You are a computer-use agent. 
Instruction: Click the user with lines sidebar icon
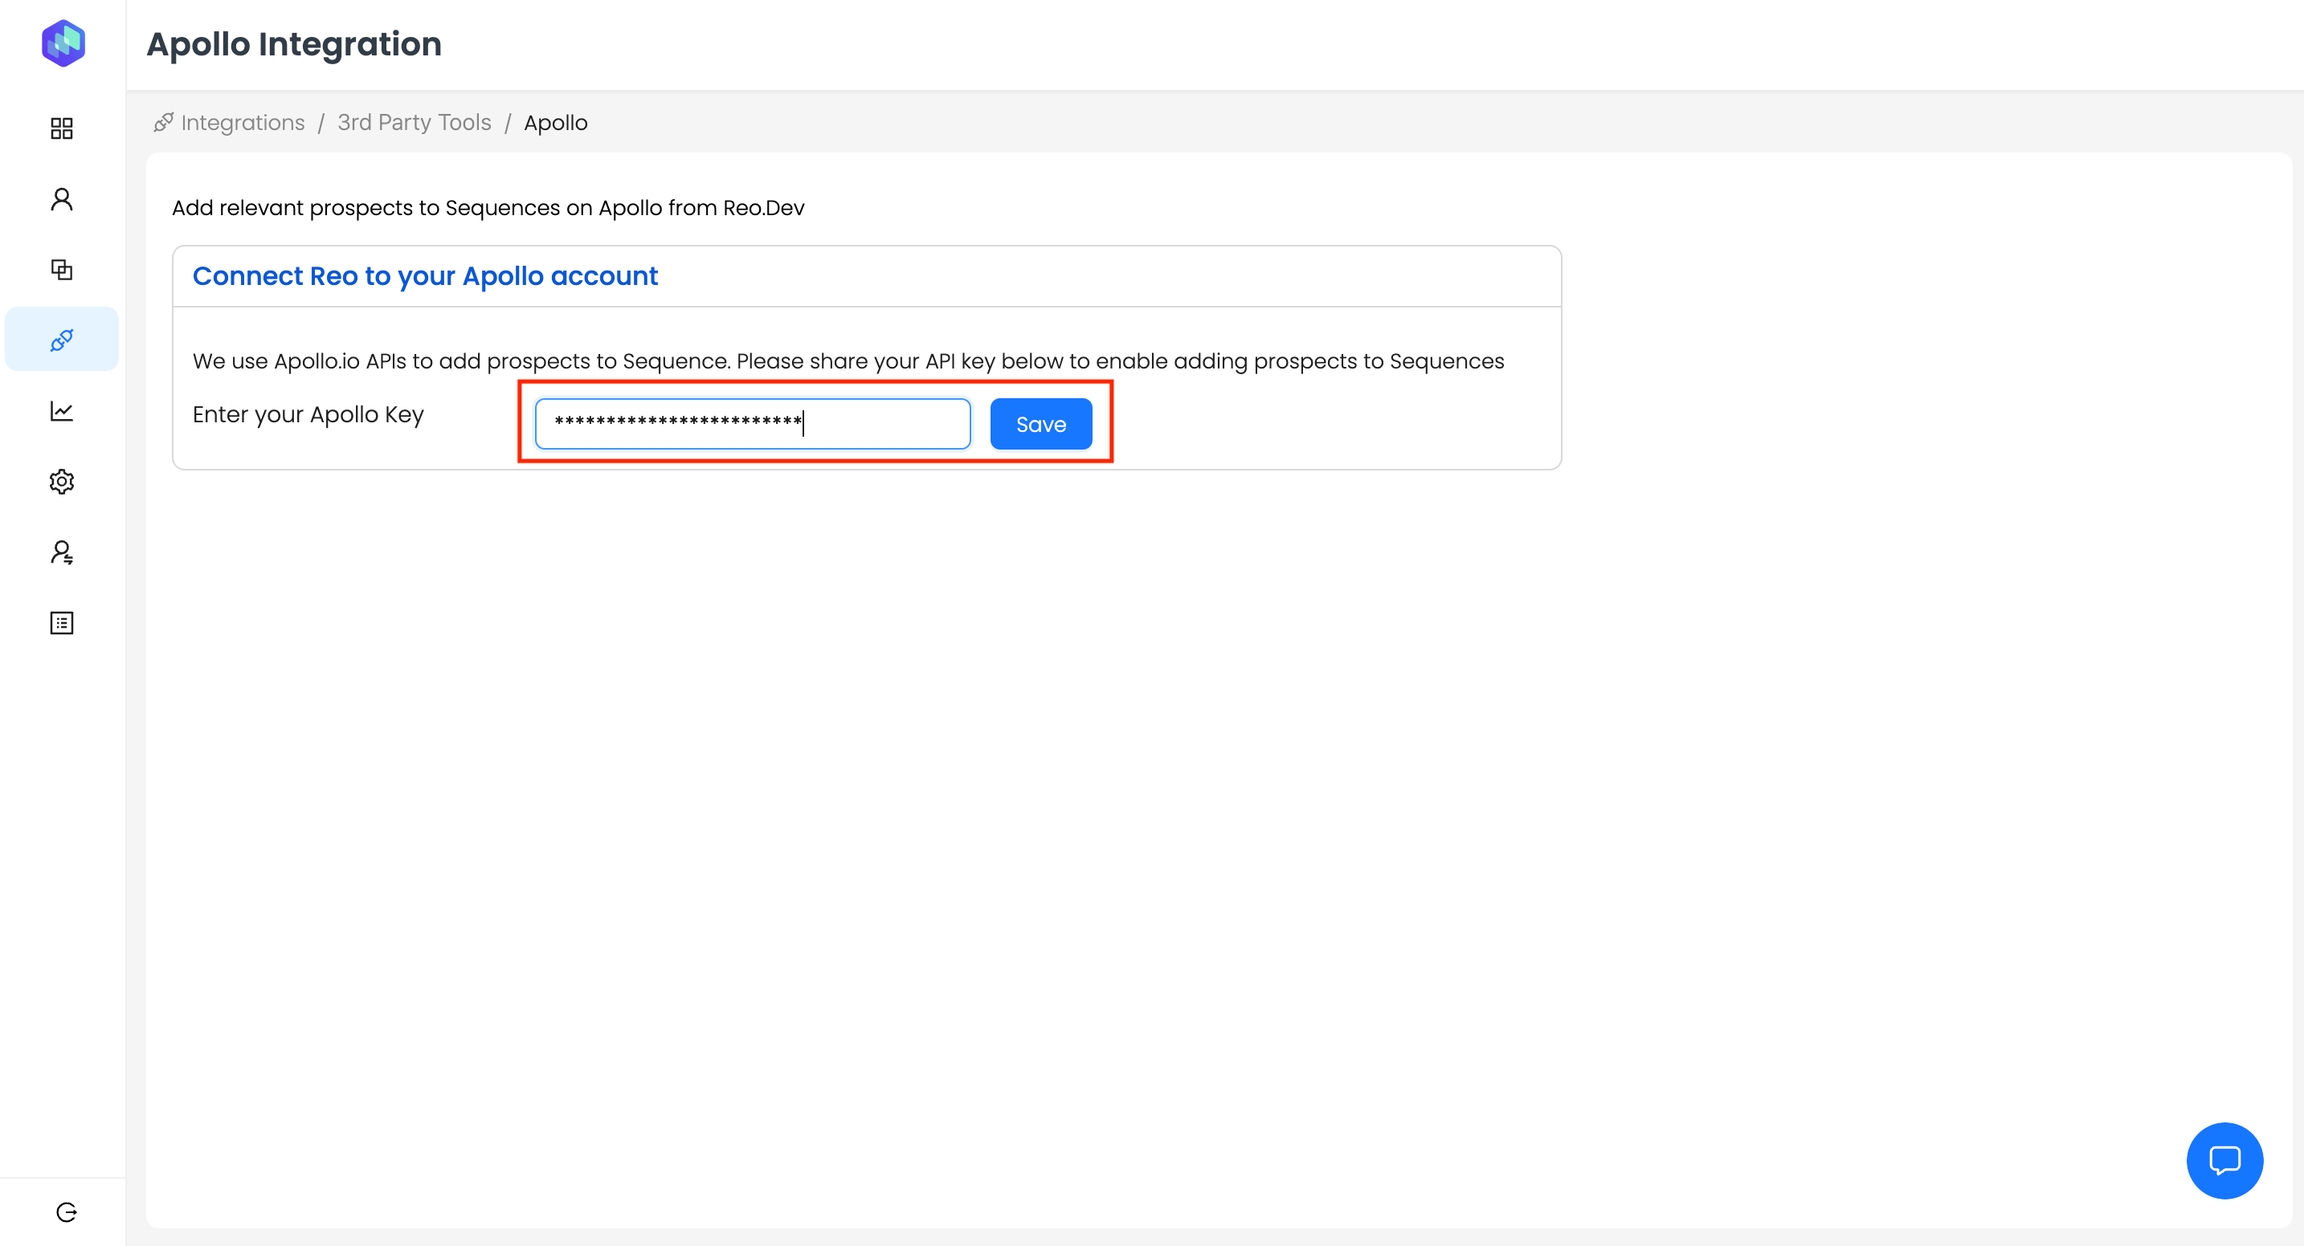(x=62, y=553)
